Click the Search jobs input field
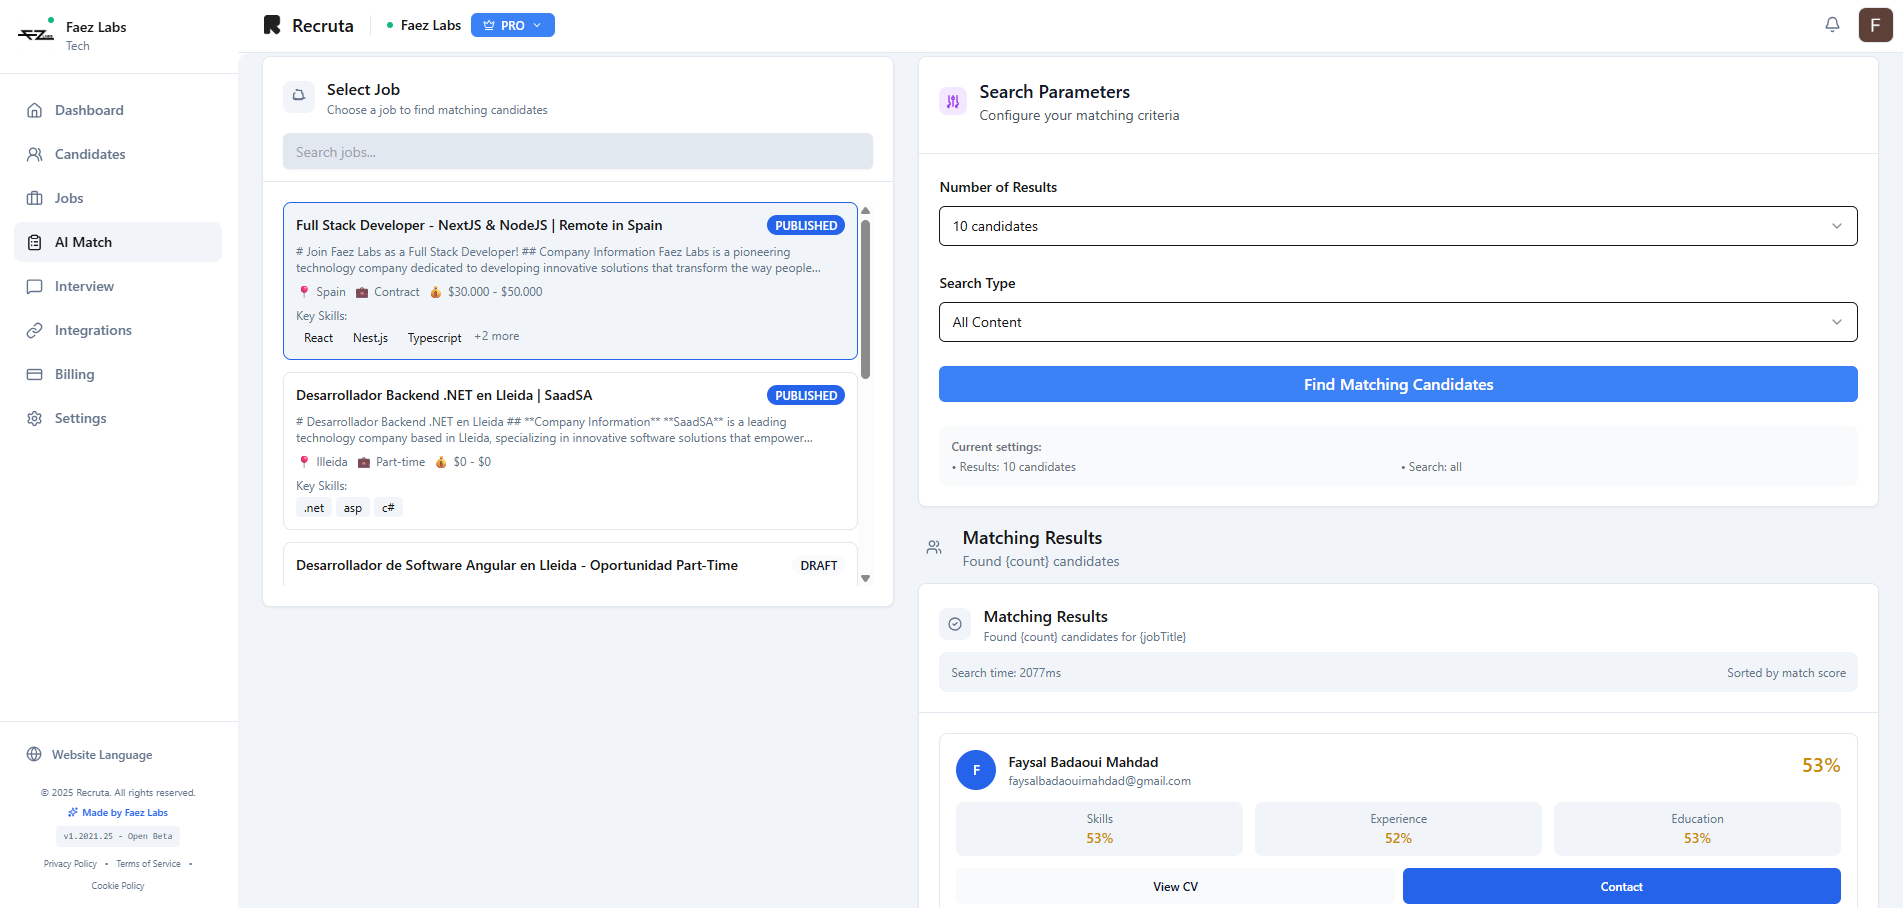This screenshot has width=1903, height=908. pyautogui.click(x=577, y=152)
